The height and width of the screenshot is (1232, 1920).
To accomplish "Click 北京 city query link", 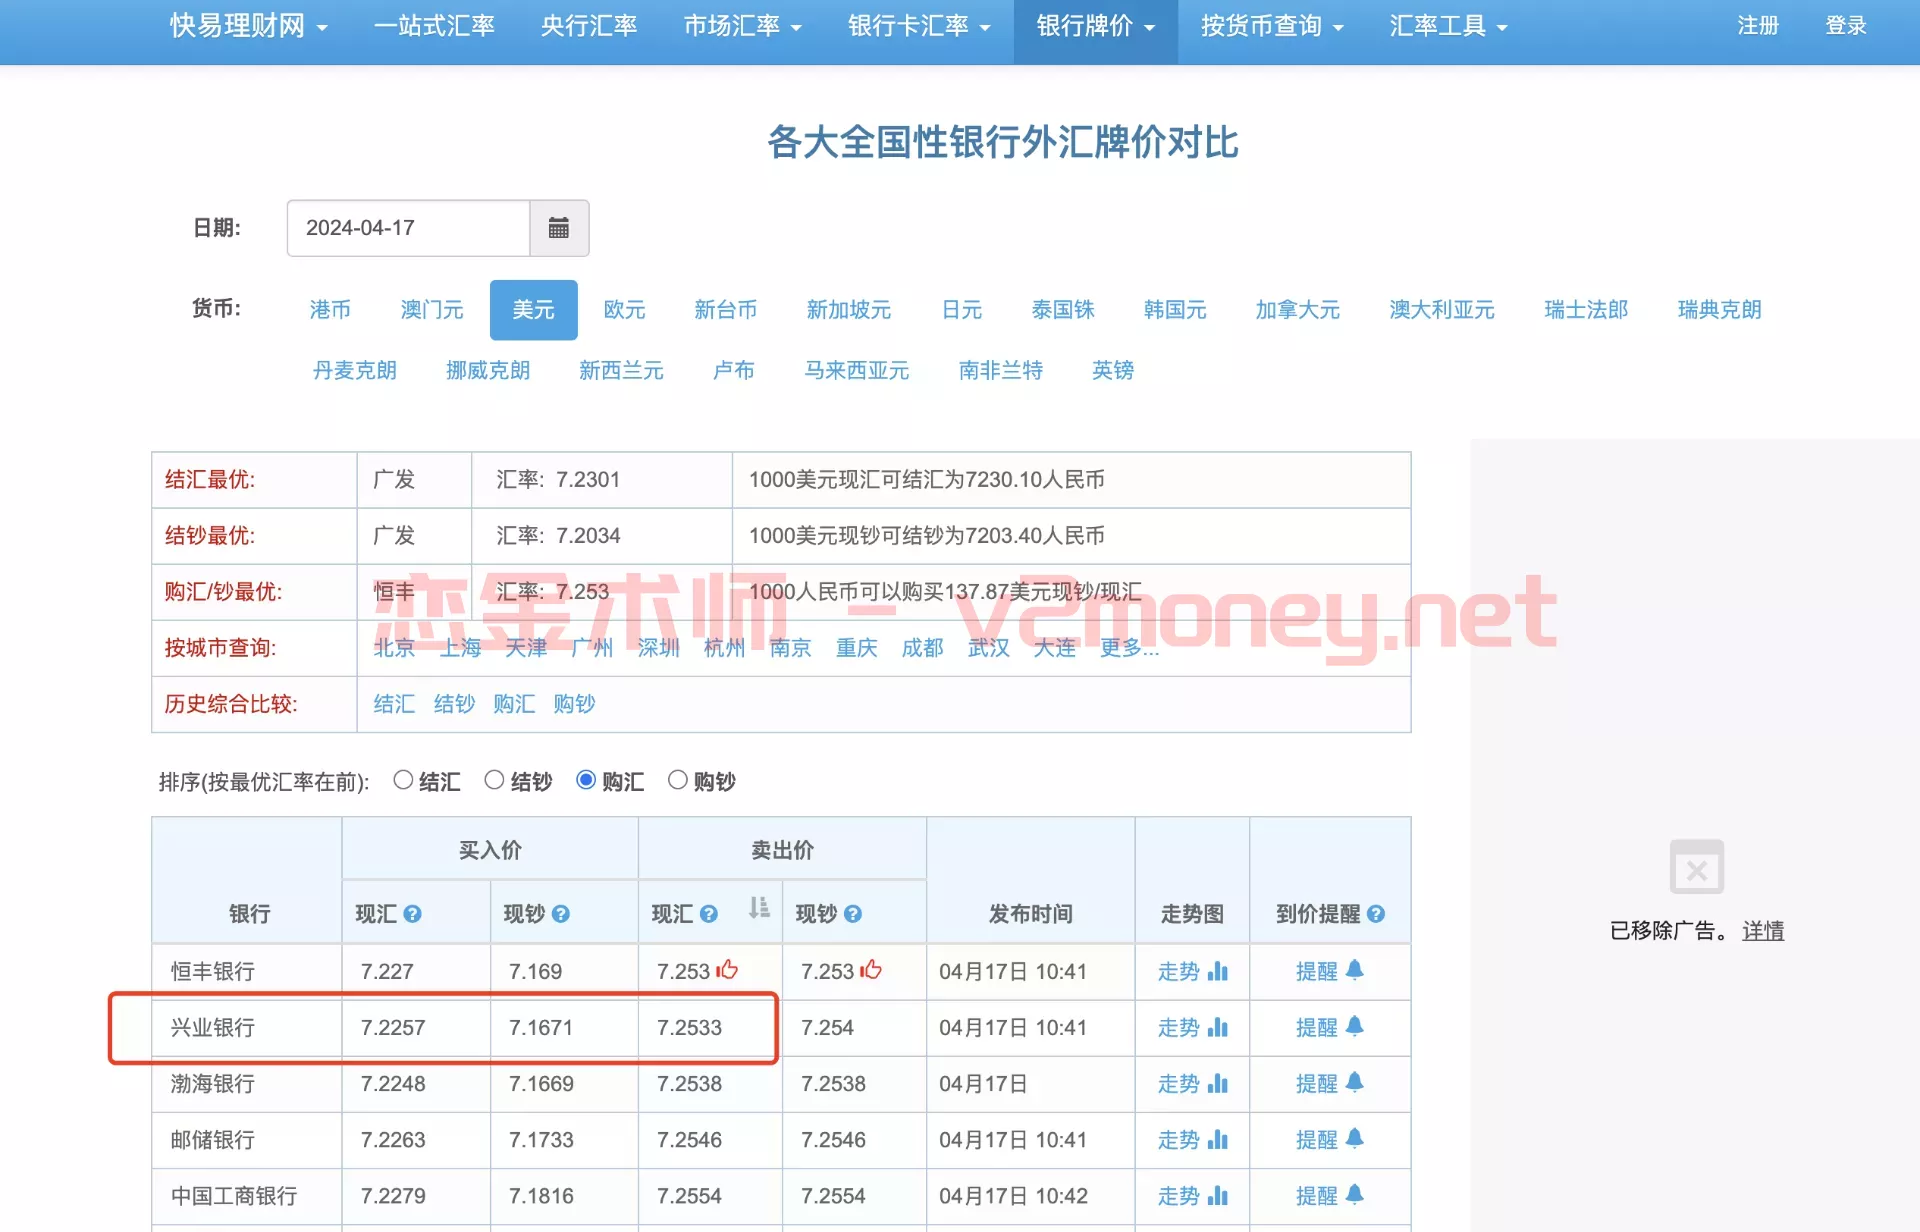I will (394, 648).
